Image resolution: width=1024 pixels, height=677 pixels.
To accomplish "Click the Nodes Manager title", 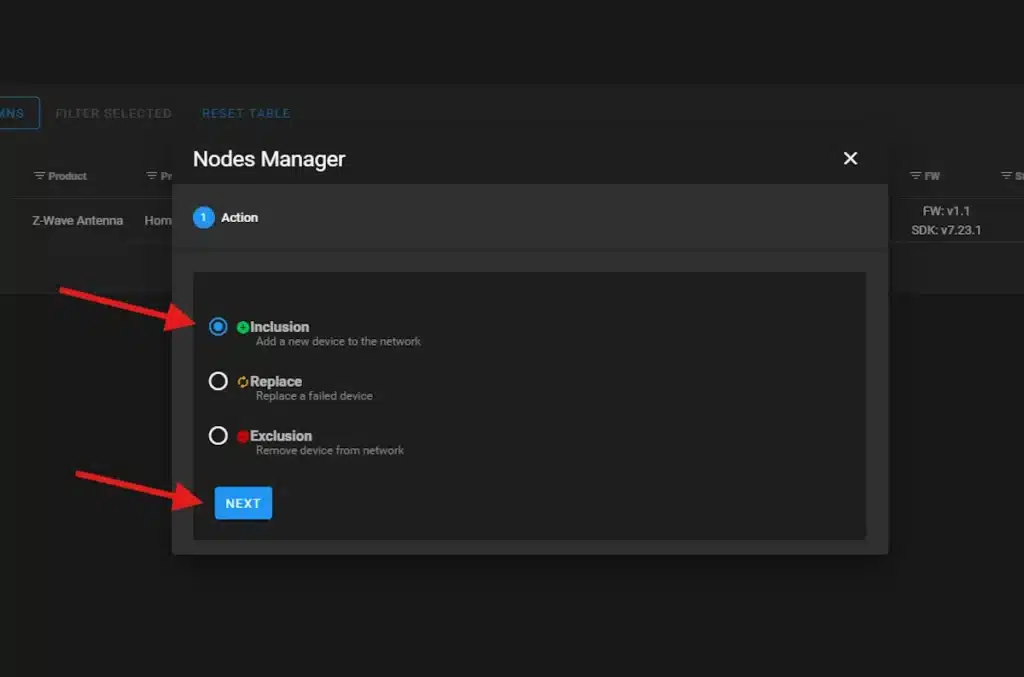I will 269,159.
